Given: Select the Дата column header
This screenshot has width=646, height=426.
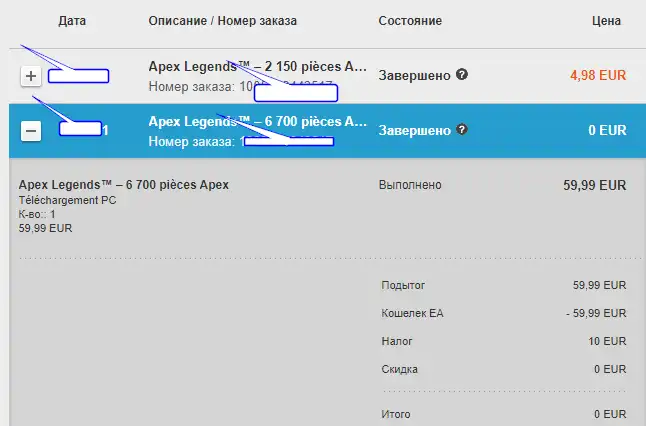Looking at the screenshot, I should click(x=72, y=21).
